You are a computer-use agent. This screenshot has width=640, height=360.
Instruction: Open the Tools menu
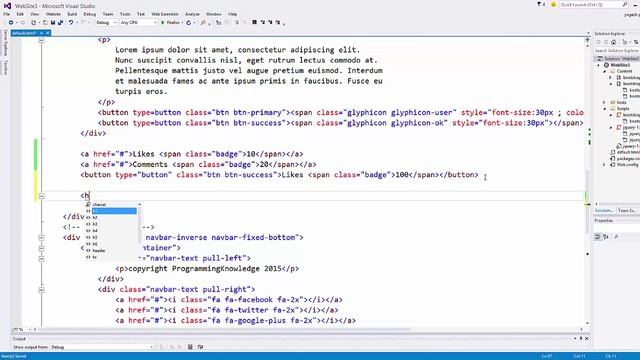click(125, 14)
